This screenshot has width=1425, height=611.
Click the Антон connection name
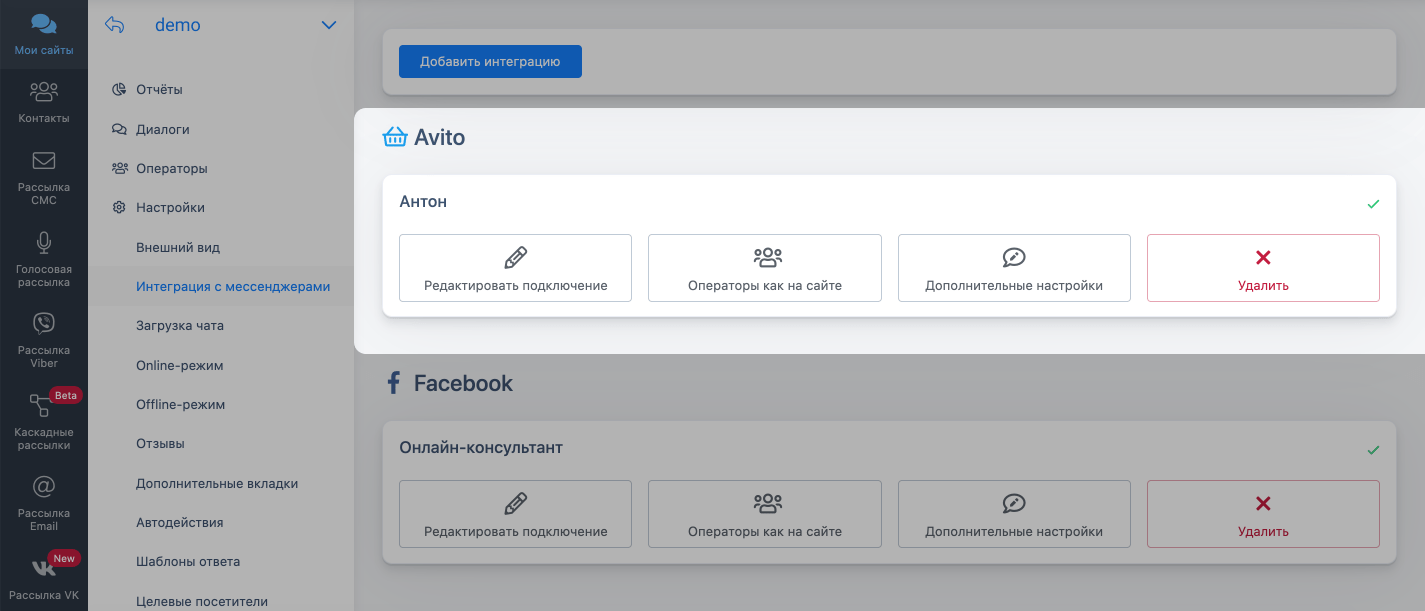(423, 201)
